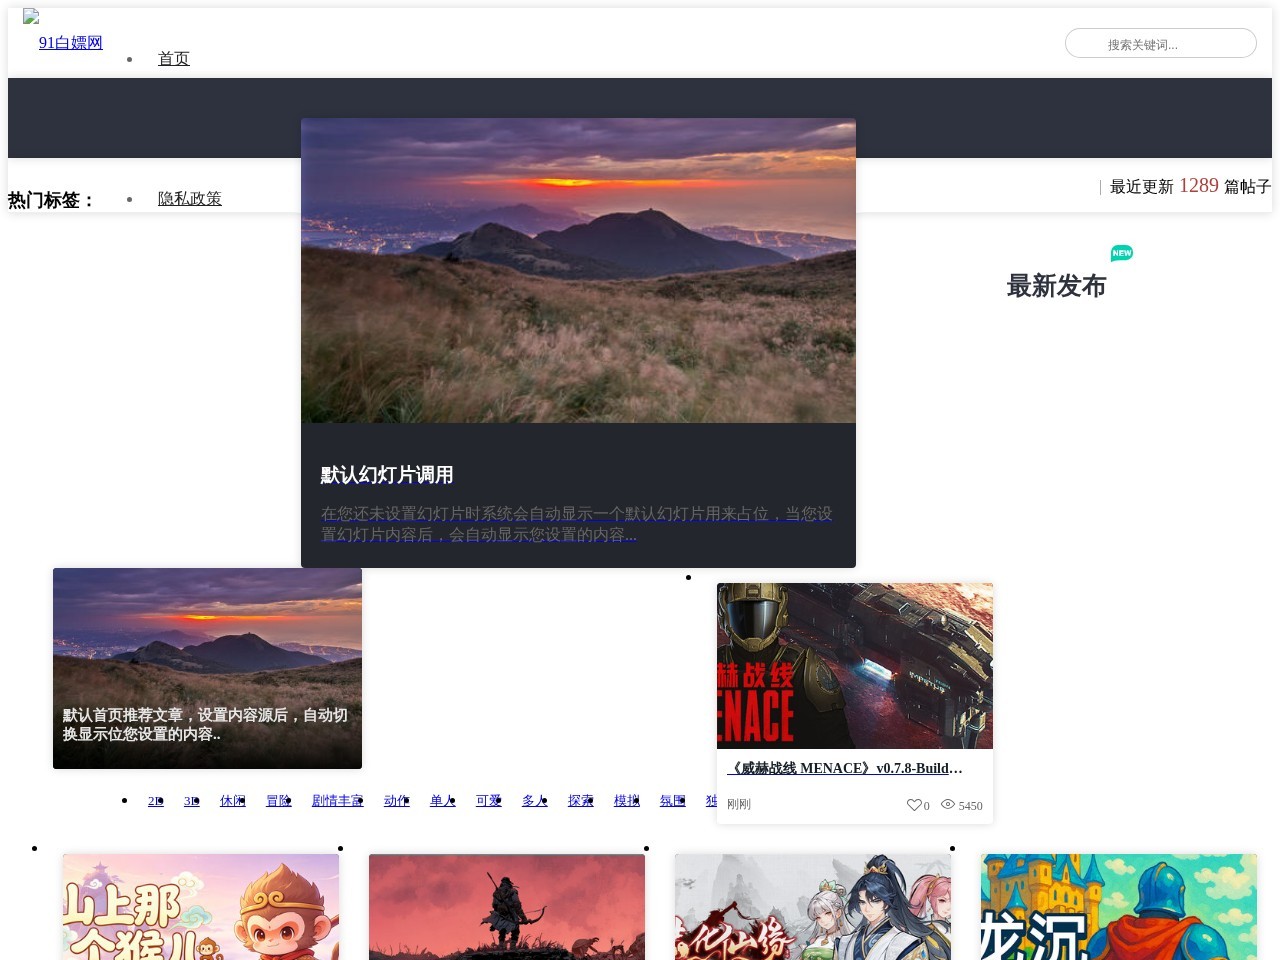Click the MENACE game cover image
This screenshot has width=1280, height=960.
[855, 666]
